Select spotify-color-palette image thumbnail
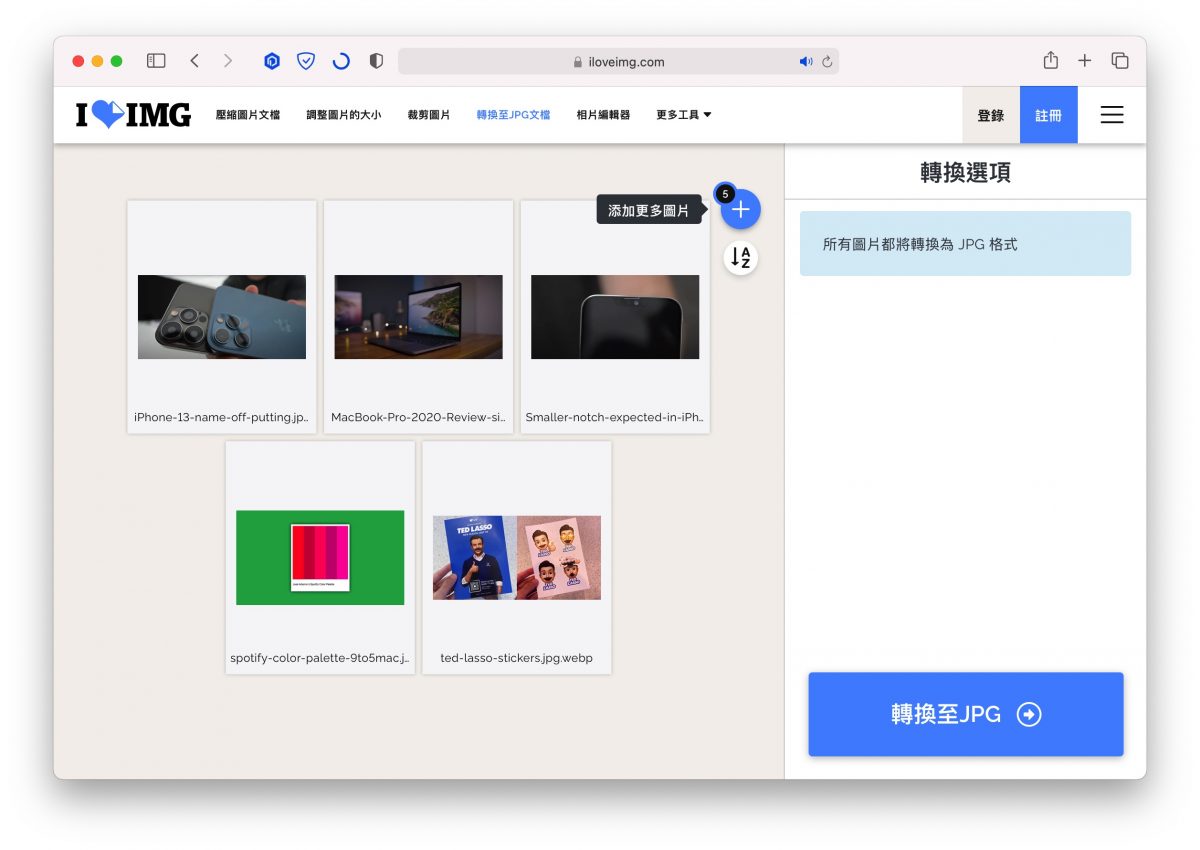The width and height of the screenshot is (1200, 850). [x=320, y=557]
